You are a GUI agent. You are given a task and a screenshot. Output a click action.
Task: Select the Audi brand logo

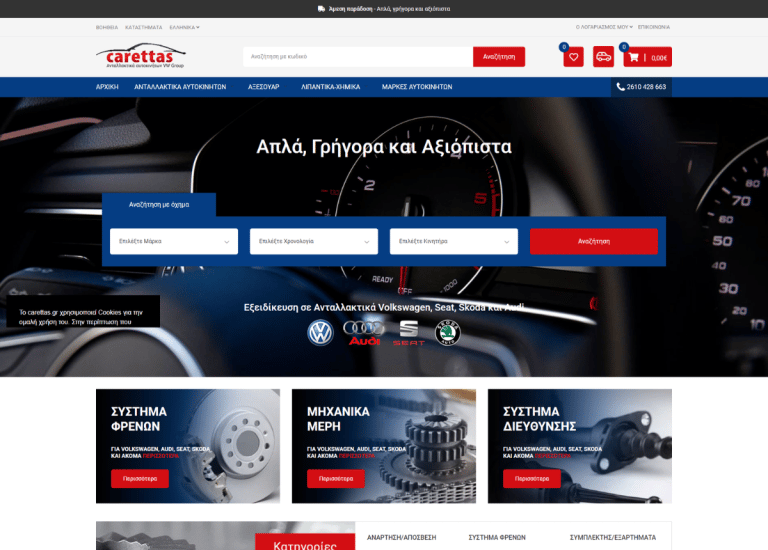[x=364, y=333]
